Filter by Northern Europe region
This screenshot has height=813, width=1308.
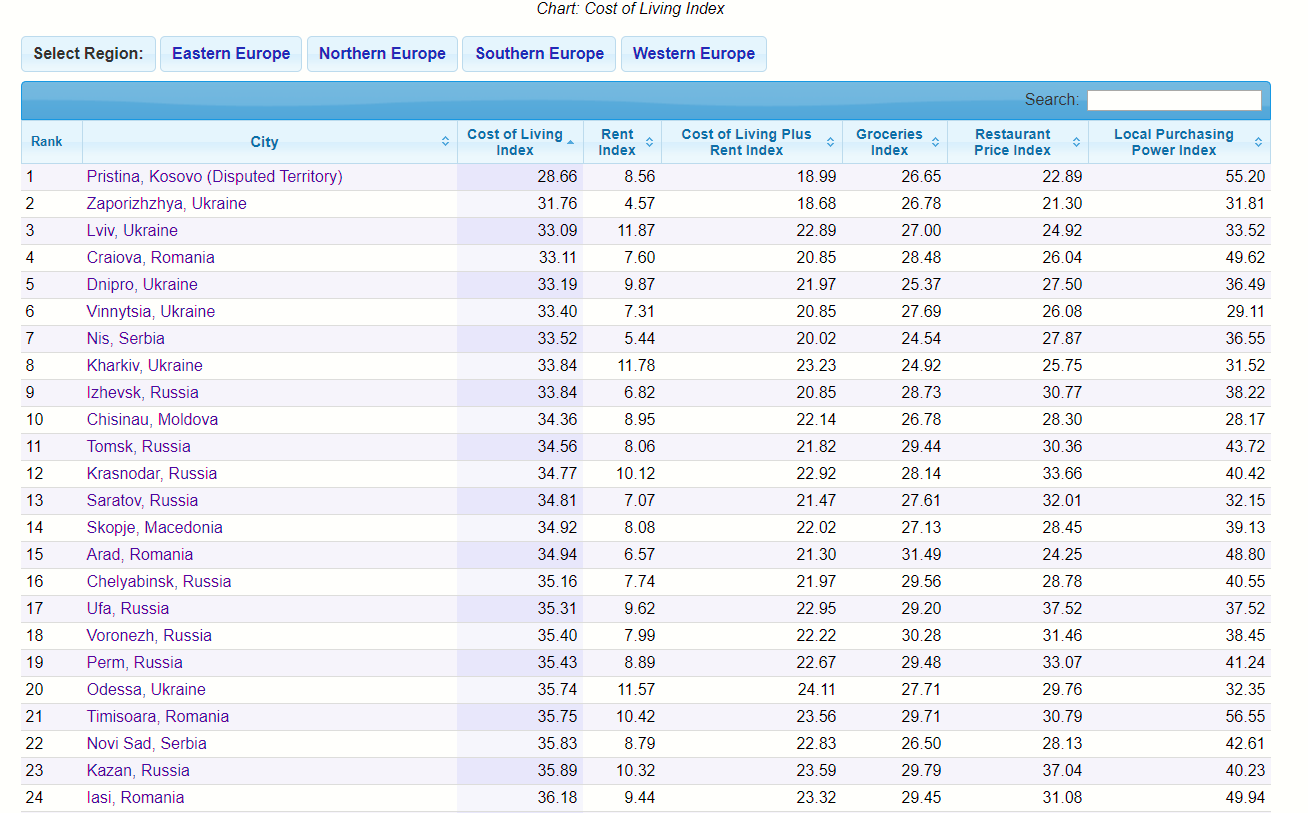coord(382,54)
